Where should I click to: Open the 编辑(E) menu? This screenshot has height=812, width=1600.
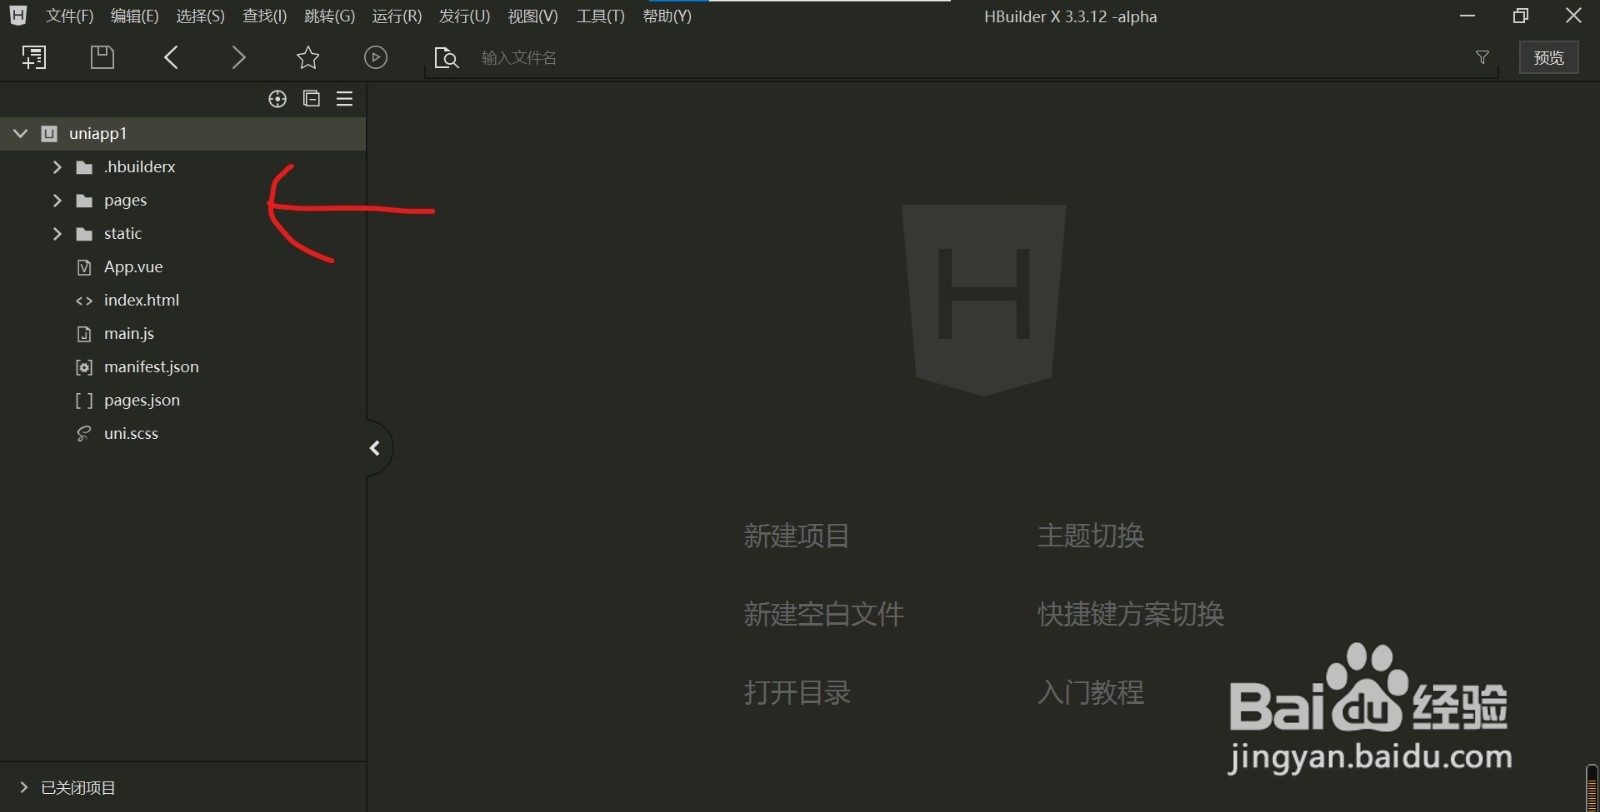pyautogui.click(x=134, y=16)
